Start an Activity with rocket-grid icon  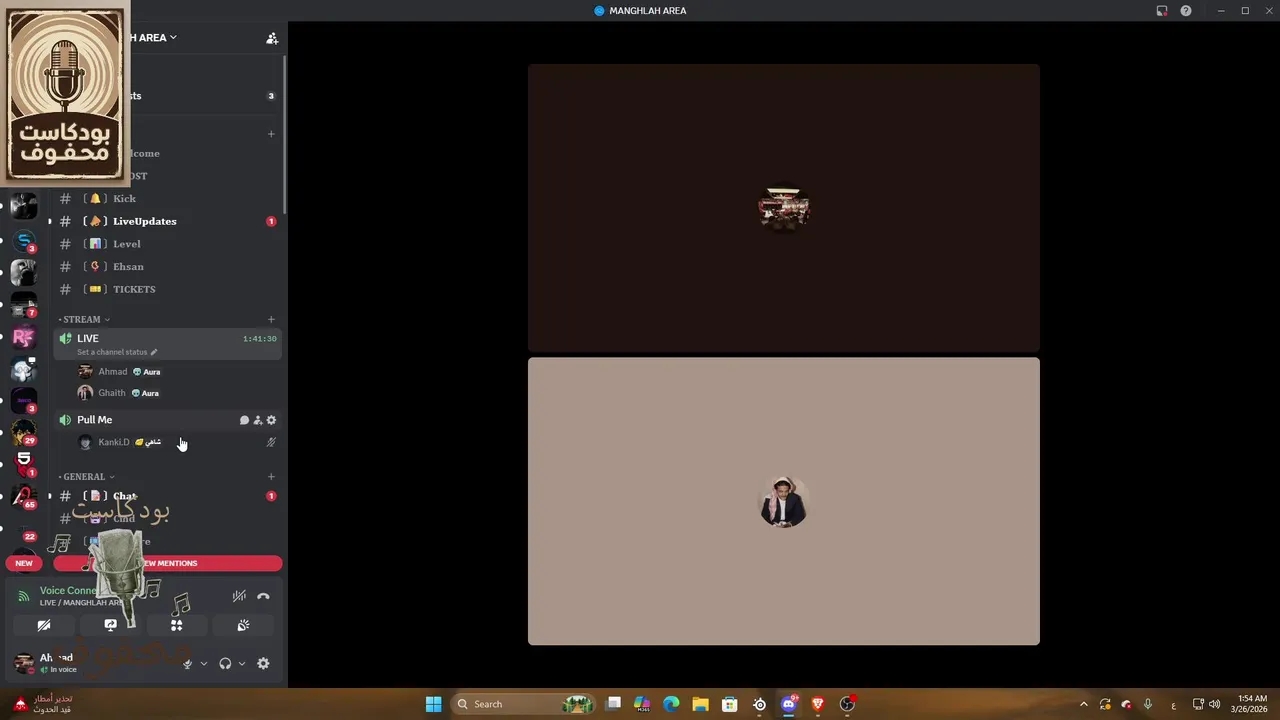pos(176,625)
